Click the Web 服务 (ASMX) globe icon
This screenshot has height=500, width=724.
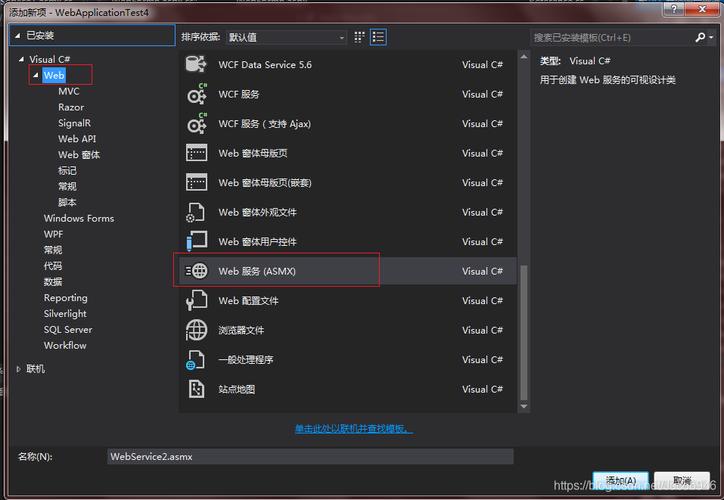196,271
